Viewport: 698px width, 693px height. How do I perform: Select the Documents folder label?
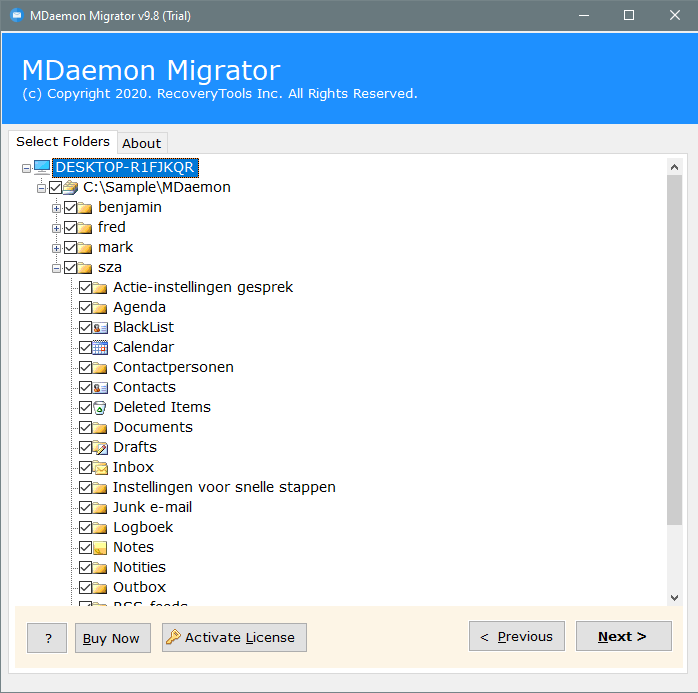pyautogui.click(x=153, y=427)
